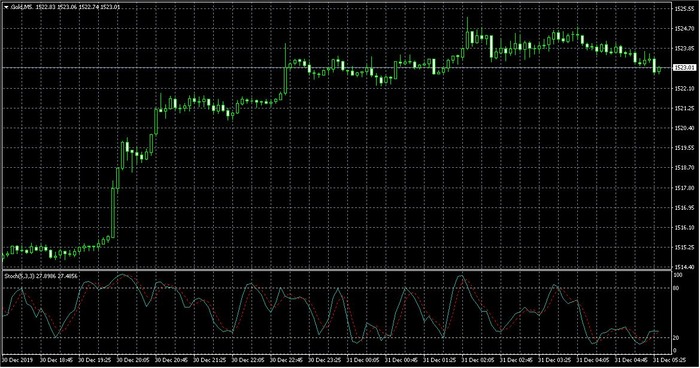The image size is (700, 368).
Task: Click time axis label 30 Dec 21:25
Action: click(x=209, y=360)
